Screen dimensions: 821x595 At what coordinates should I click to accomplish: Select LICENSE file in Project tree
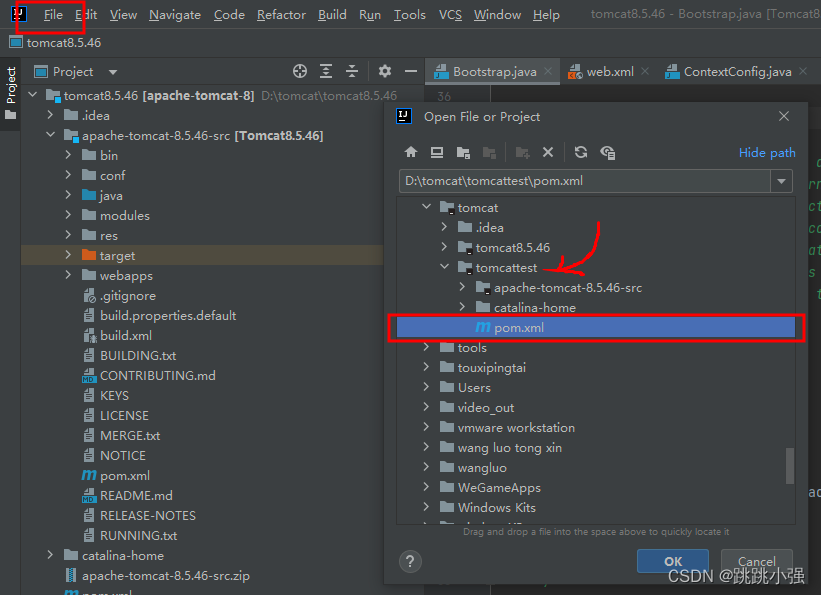point(124,415)
